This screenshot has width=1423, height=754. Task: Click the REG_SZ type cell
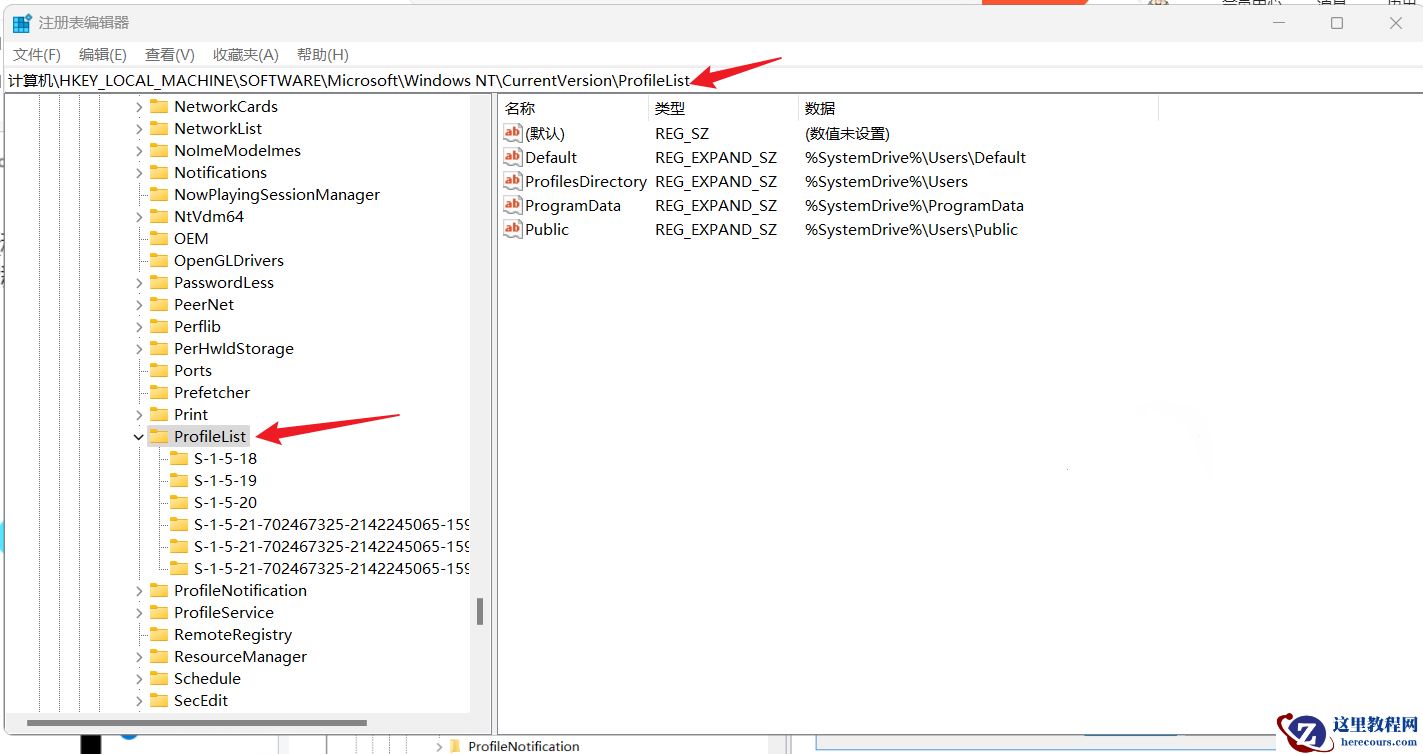point(682,133)
